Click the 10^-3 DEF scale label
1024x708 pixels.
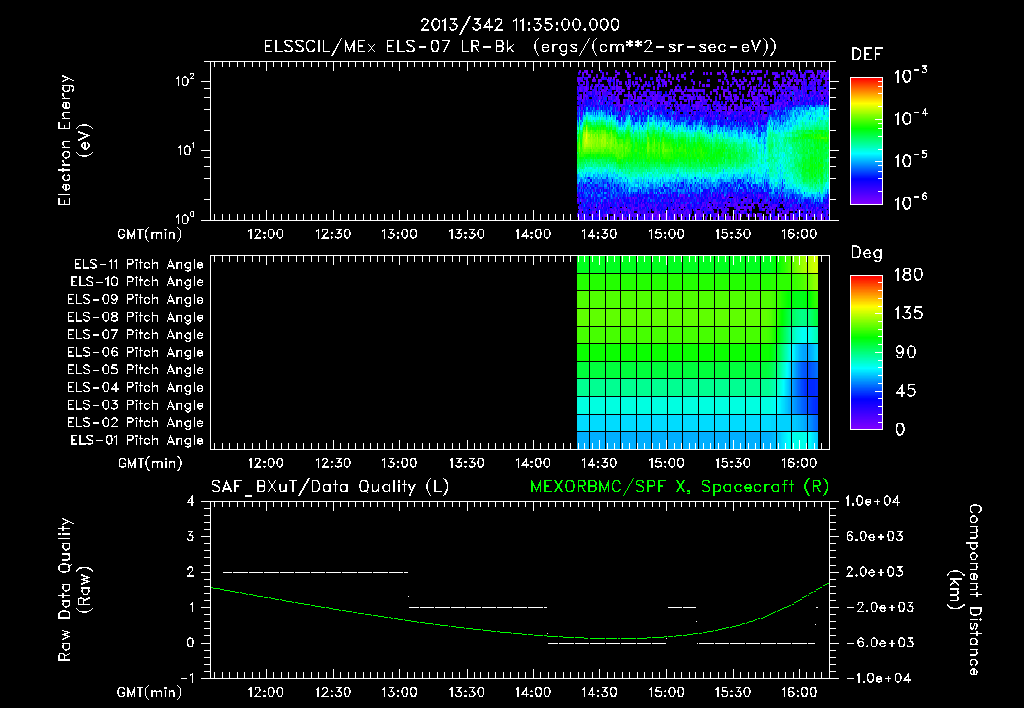[910, 76]
